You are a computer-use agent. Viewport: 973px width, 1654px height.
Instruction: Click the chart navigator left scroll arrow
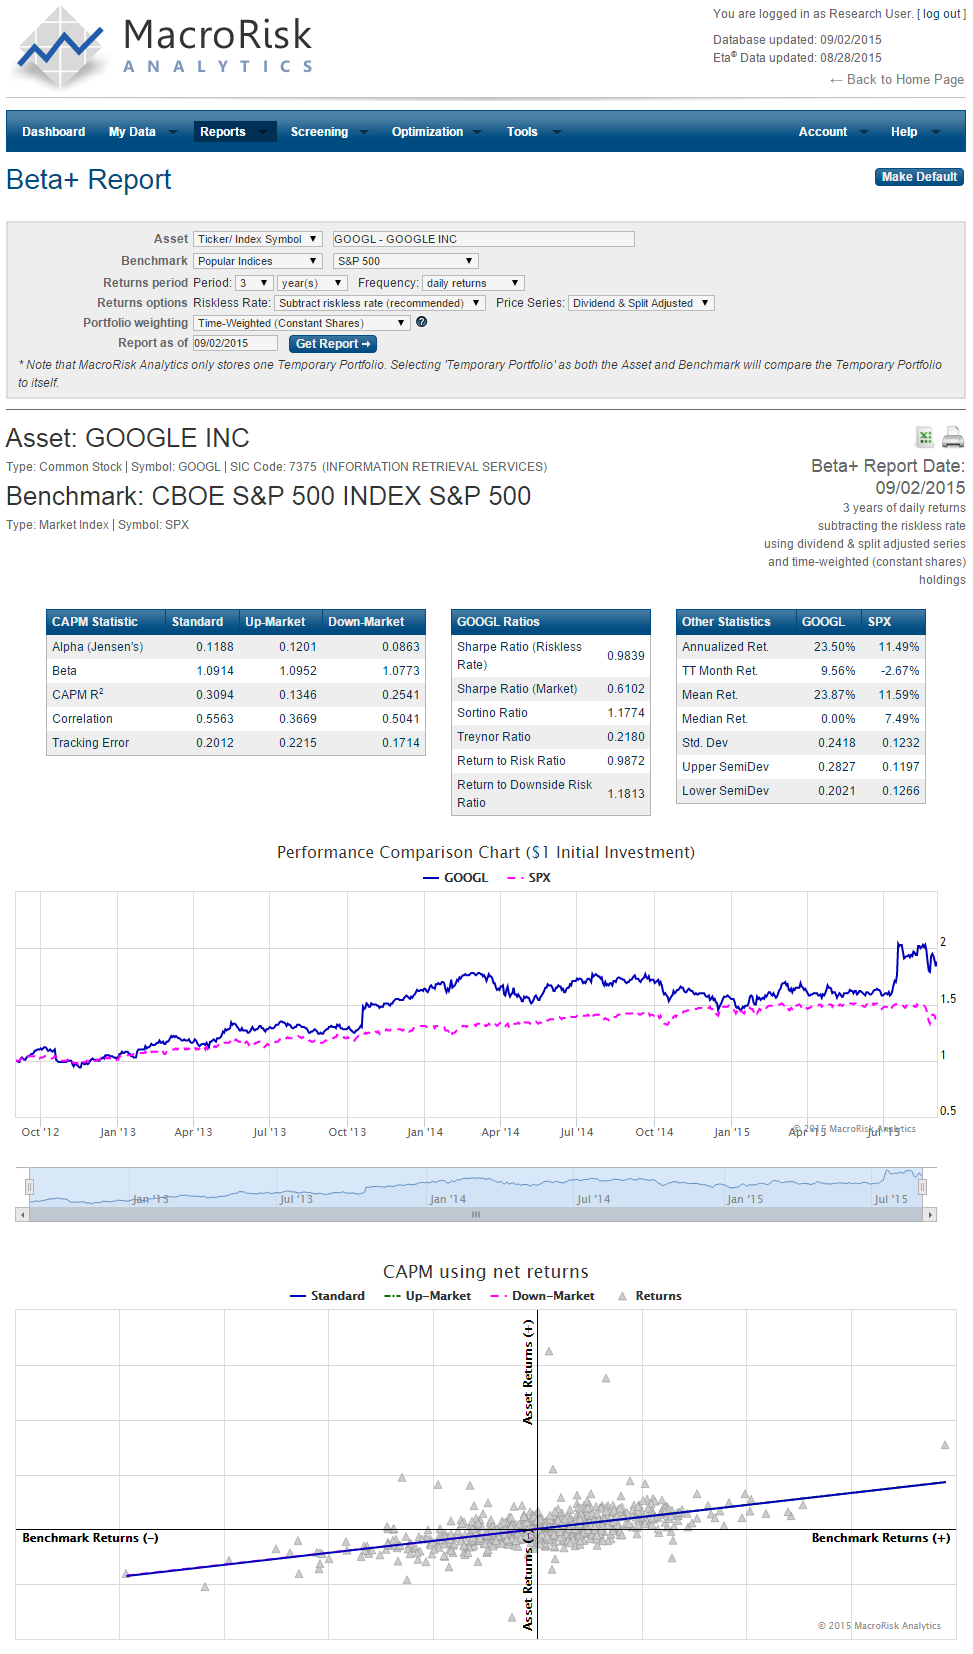pos(21,1214)
